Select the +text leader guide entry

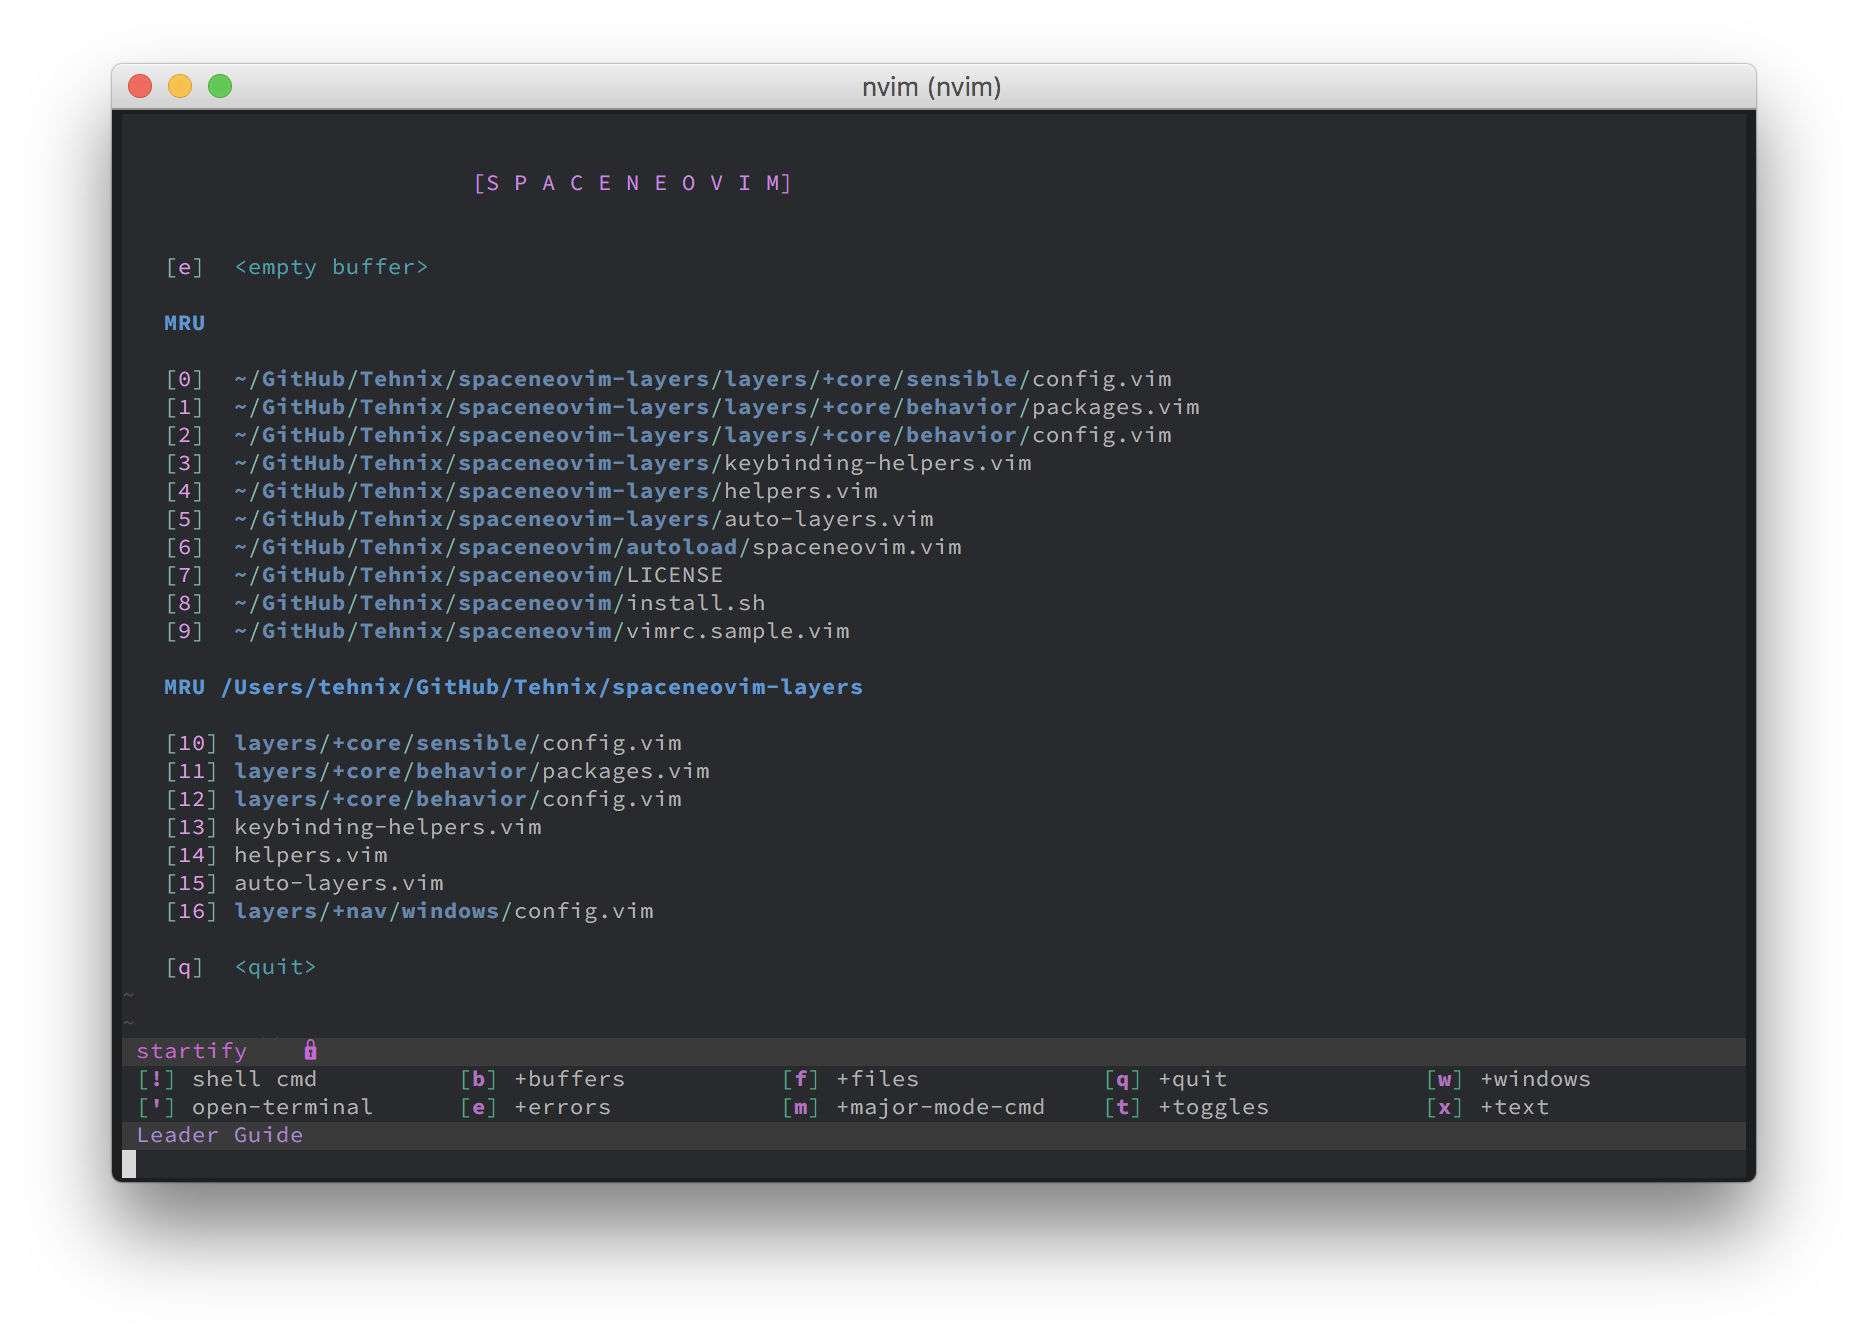click(1513, 1107)
